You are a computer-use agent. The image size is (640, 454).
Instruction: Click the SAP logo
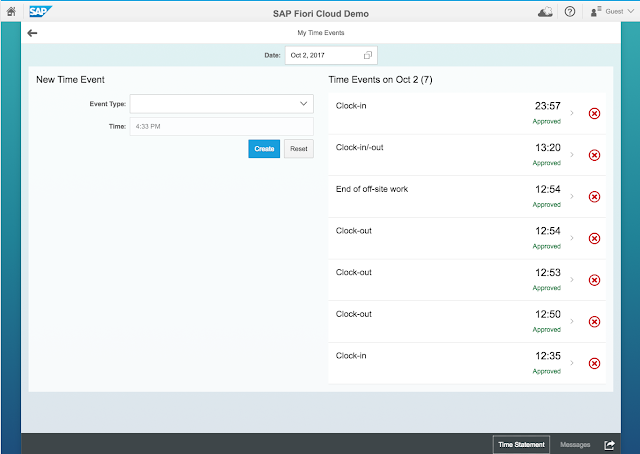point(40,11)
